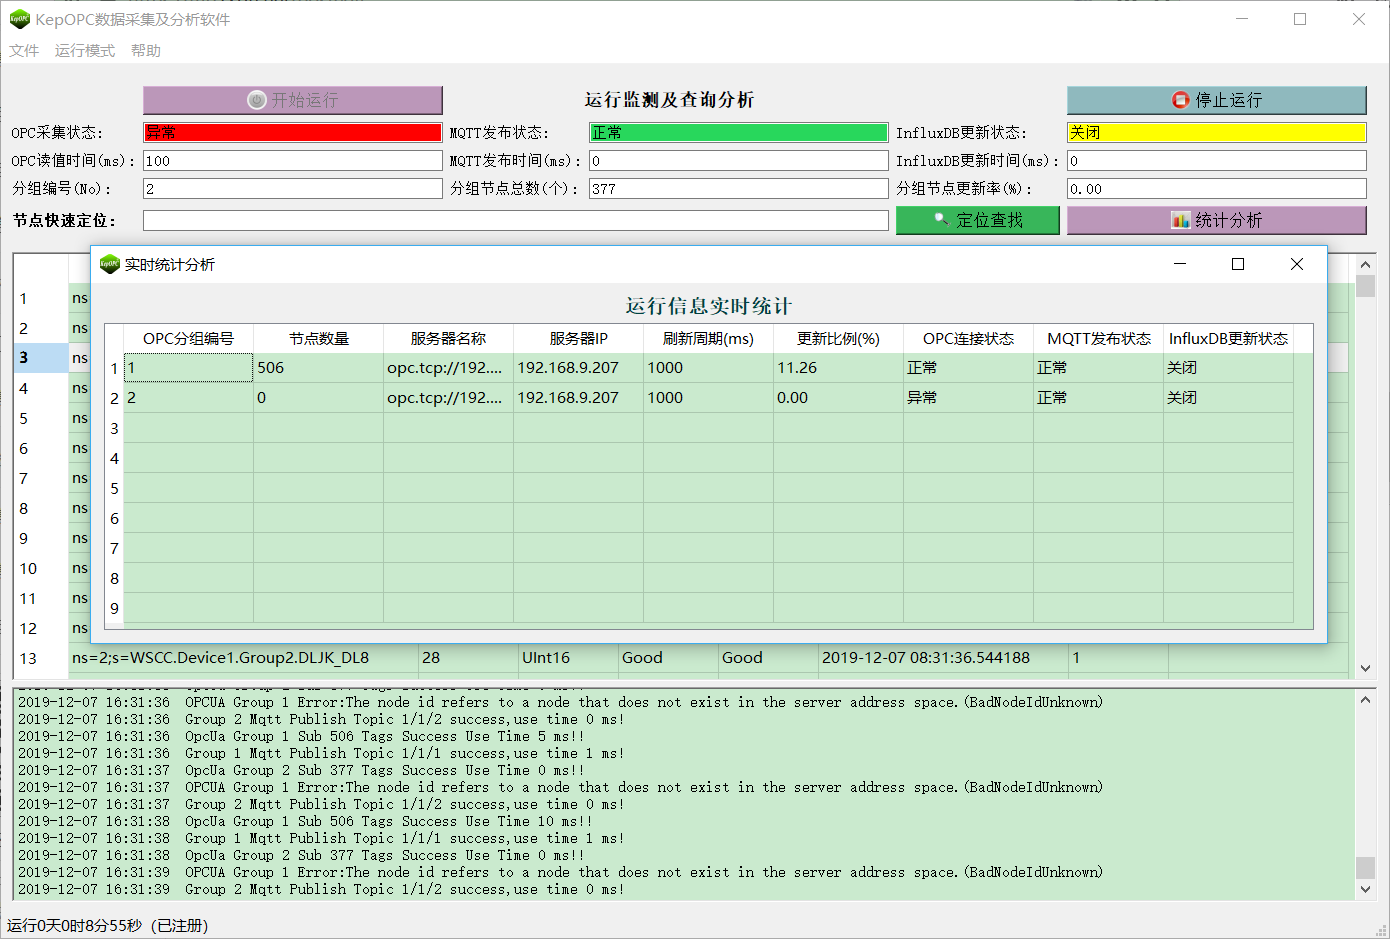Click inside the 节点快速定位 input field
The height and width of the screenshot is (939, 1390).
pyautogui.click(x=514, y=220)
